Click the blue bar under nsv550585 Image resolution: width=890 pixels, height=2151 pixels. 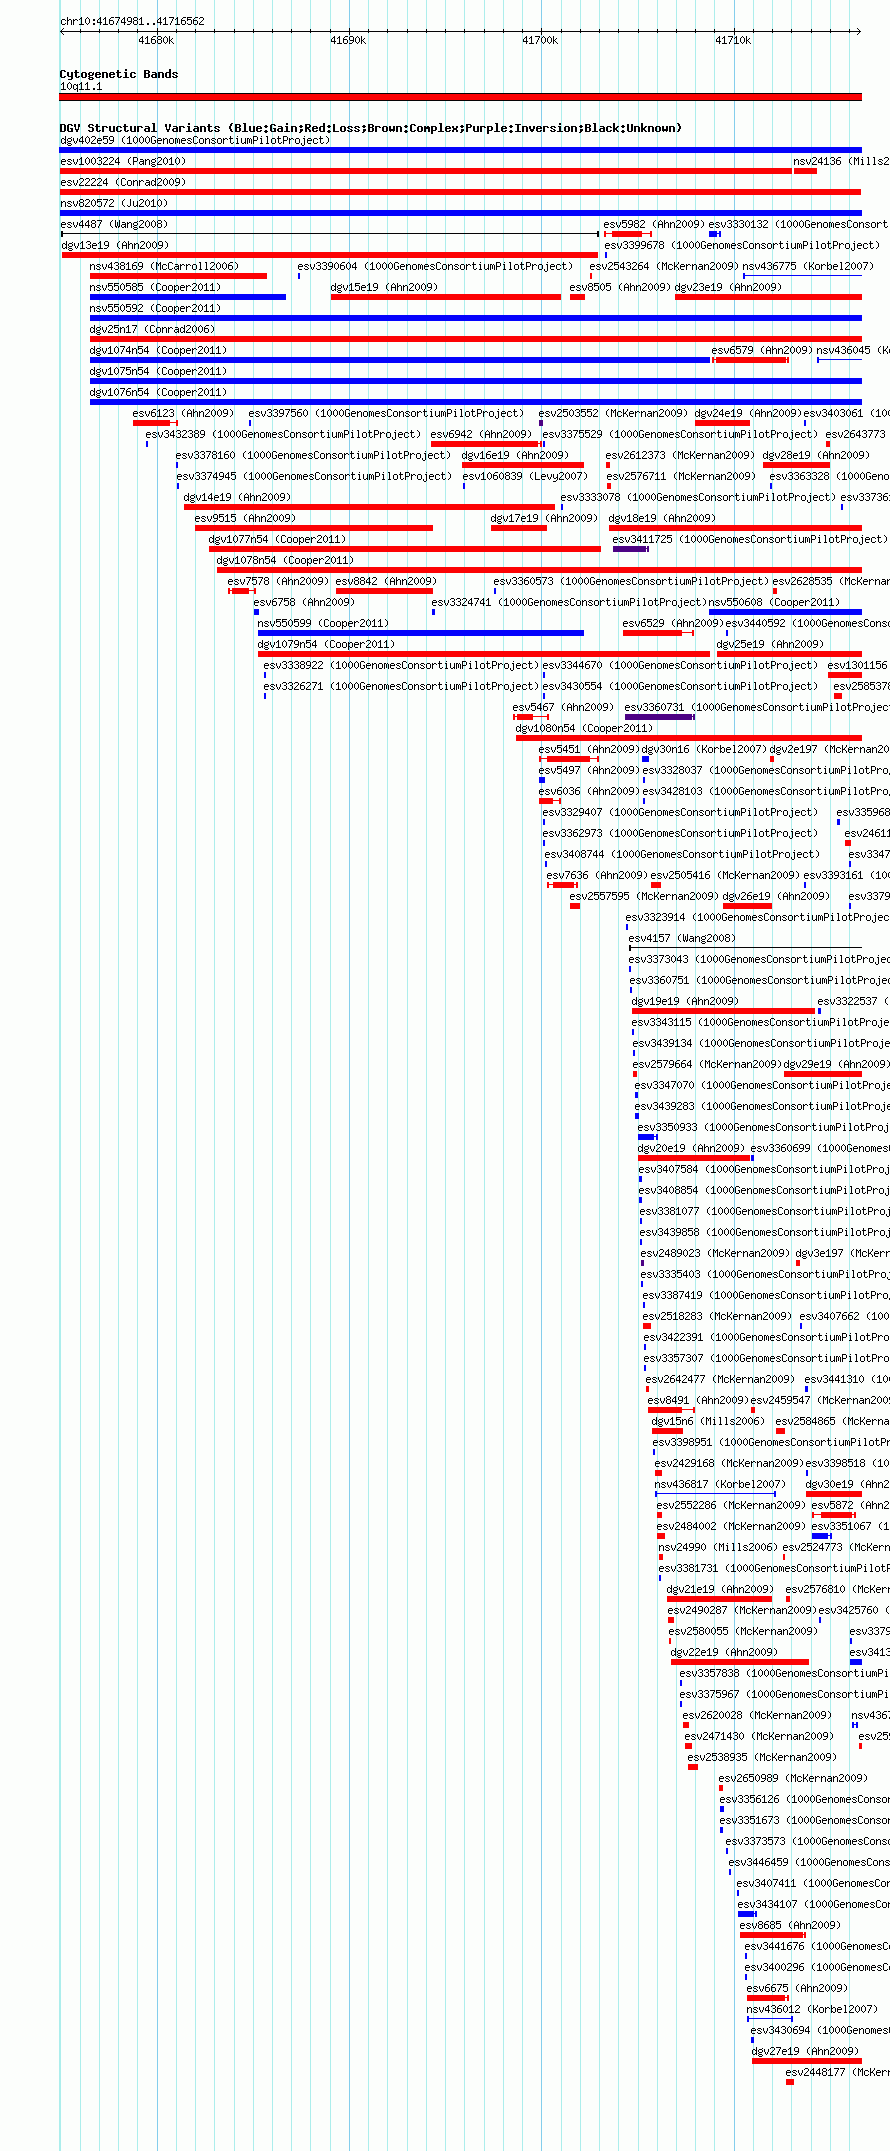pos(188,297)
